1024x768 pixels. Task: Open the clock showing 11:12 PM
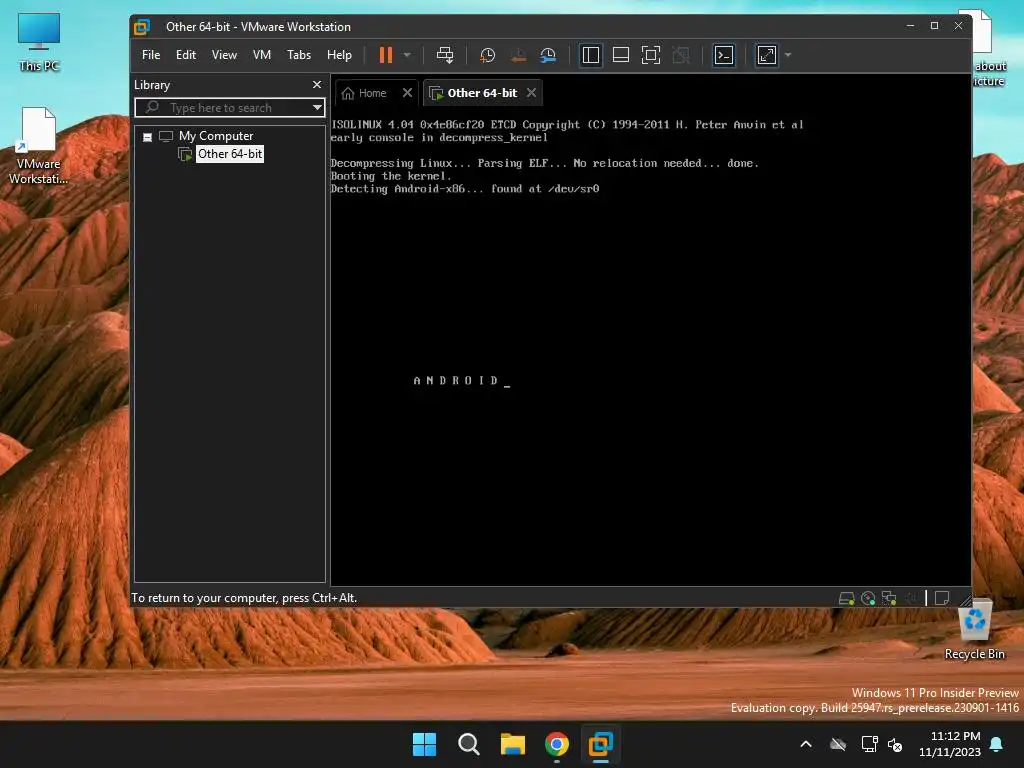pos(950,744)
